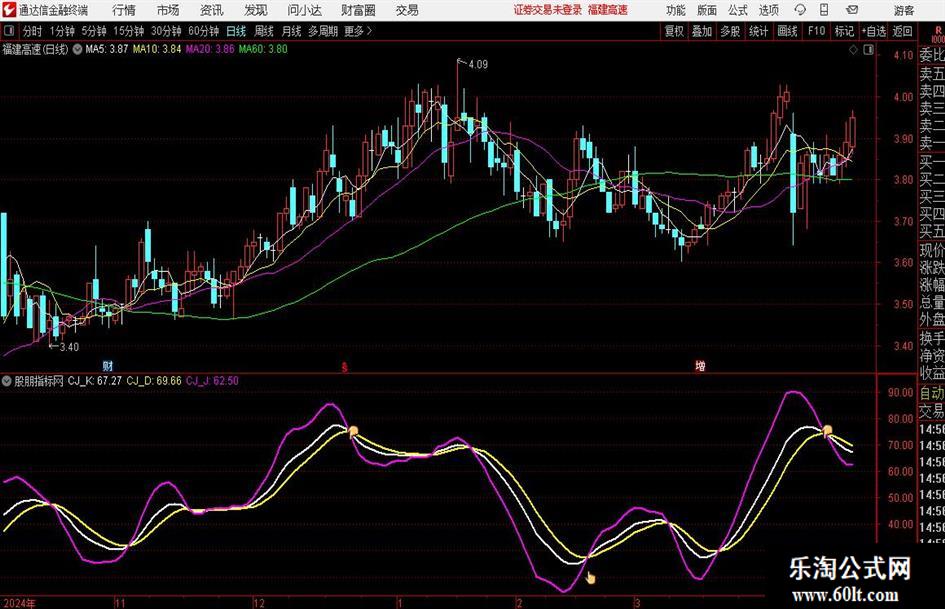945x609 pixels.
Task: Click the 福建高速 stock name in title bar
Action: (608, 10)
